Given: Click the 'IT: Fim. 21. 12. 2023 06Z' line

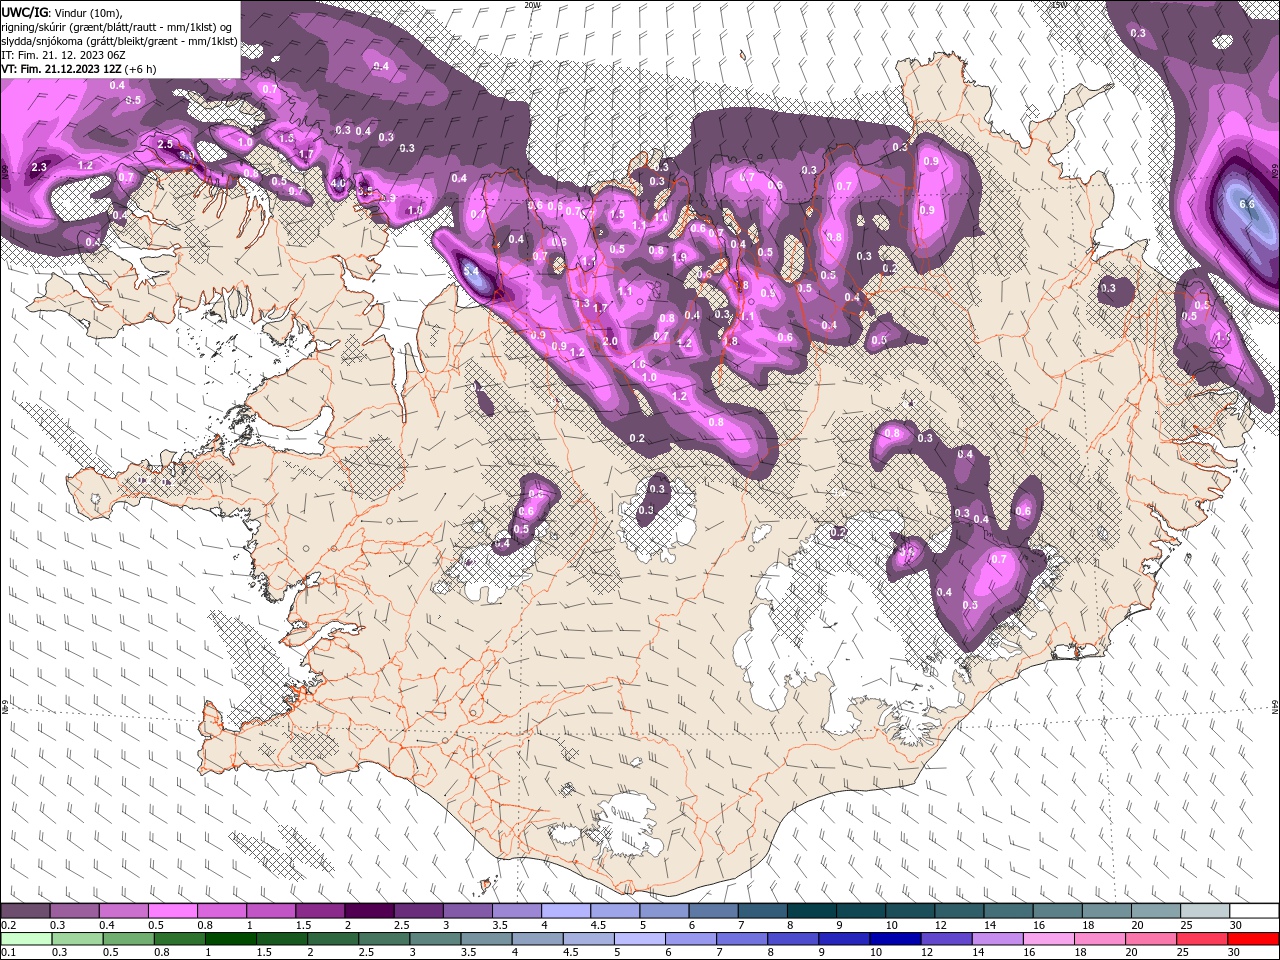Looking at the screenshot, I should point(62,55).
